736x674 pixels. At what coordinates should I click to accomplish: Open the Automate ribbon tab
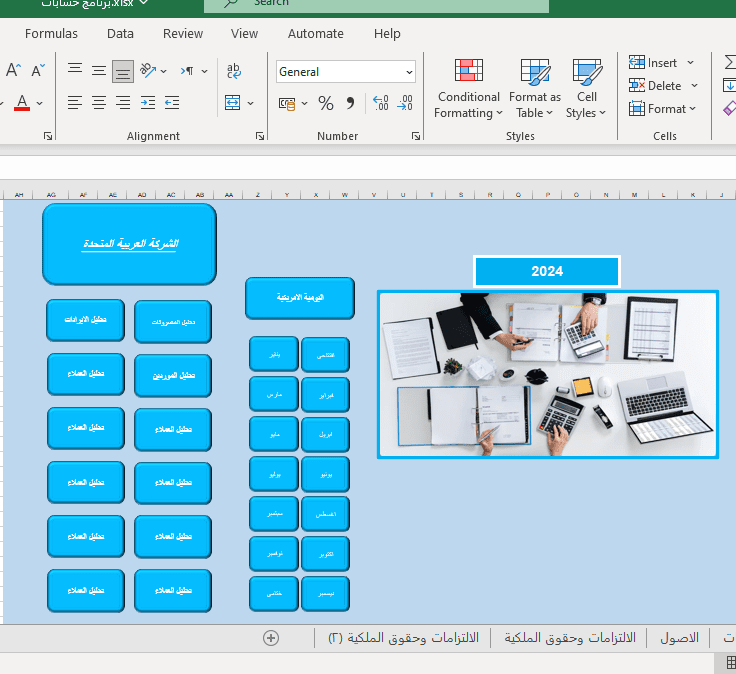(x=315, y=34)
